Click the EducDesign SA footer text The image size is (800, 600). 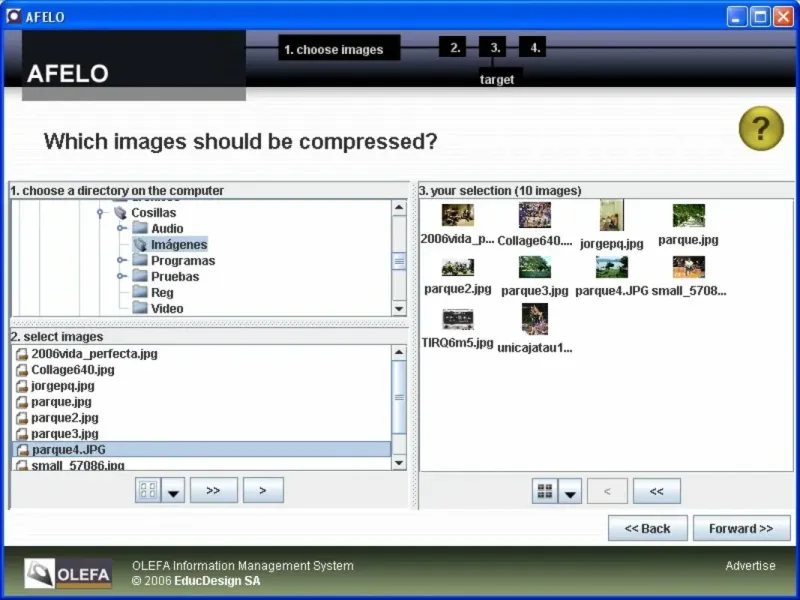[x=217, y=581]
